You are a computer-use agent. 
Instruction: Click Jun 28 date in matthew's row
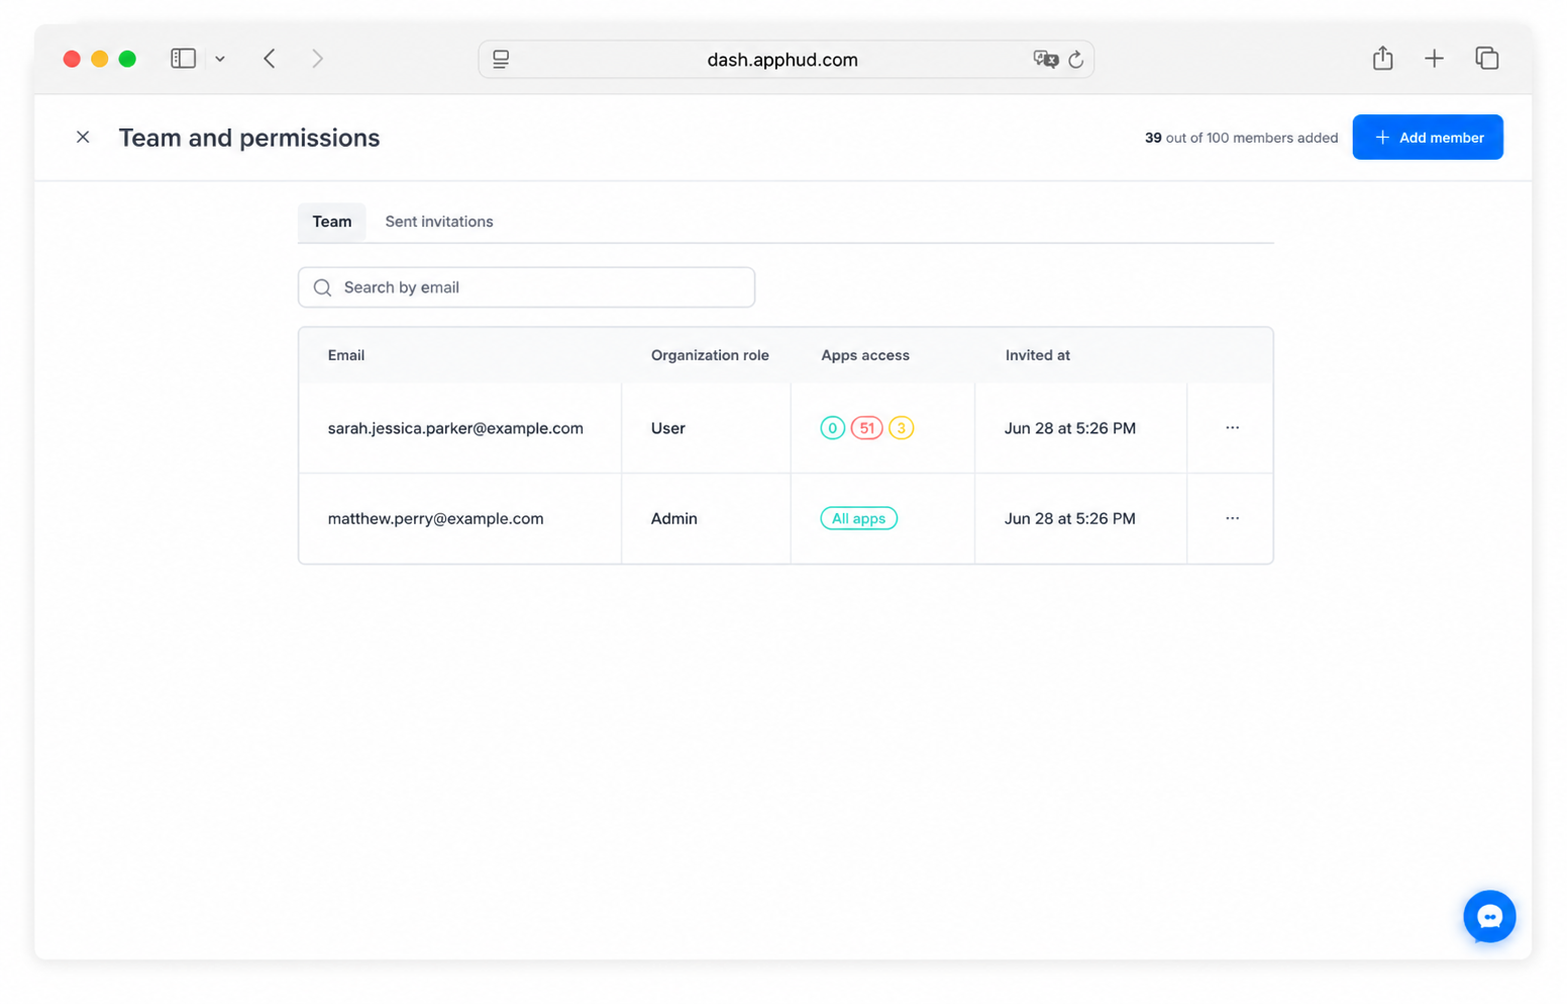click(1070, 518)
